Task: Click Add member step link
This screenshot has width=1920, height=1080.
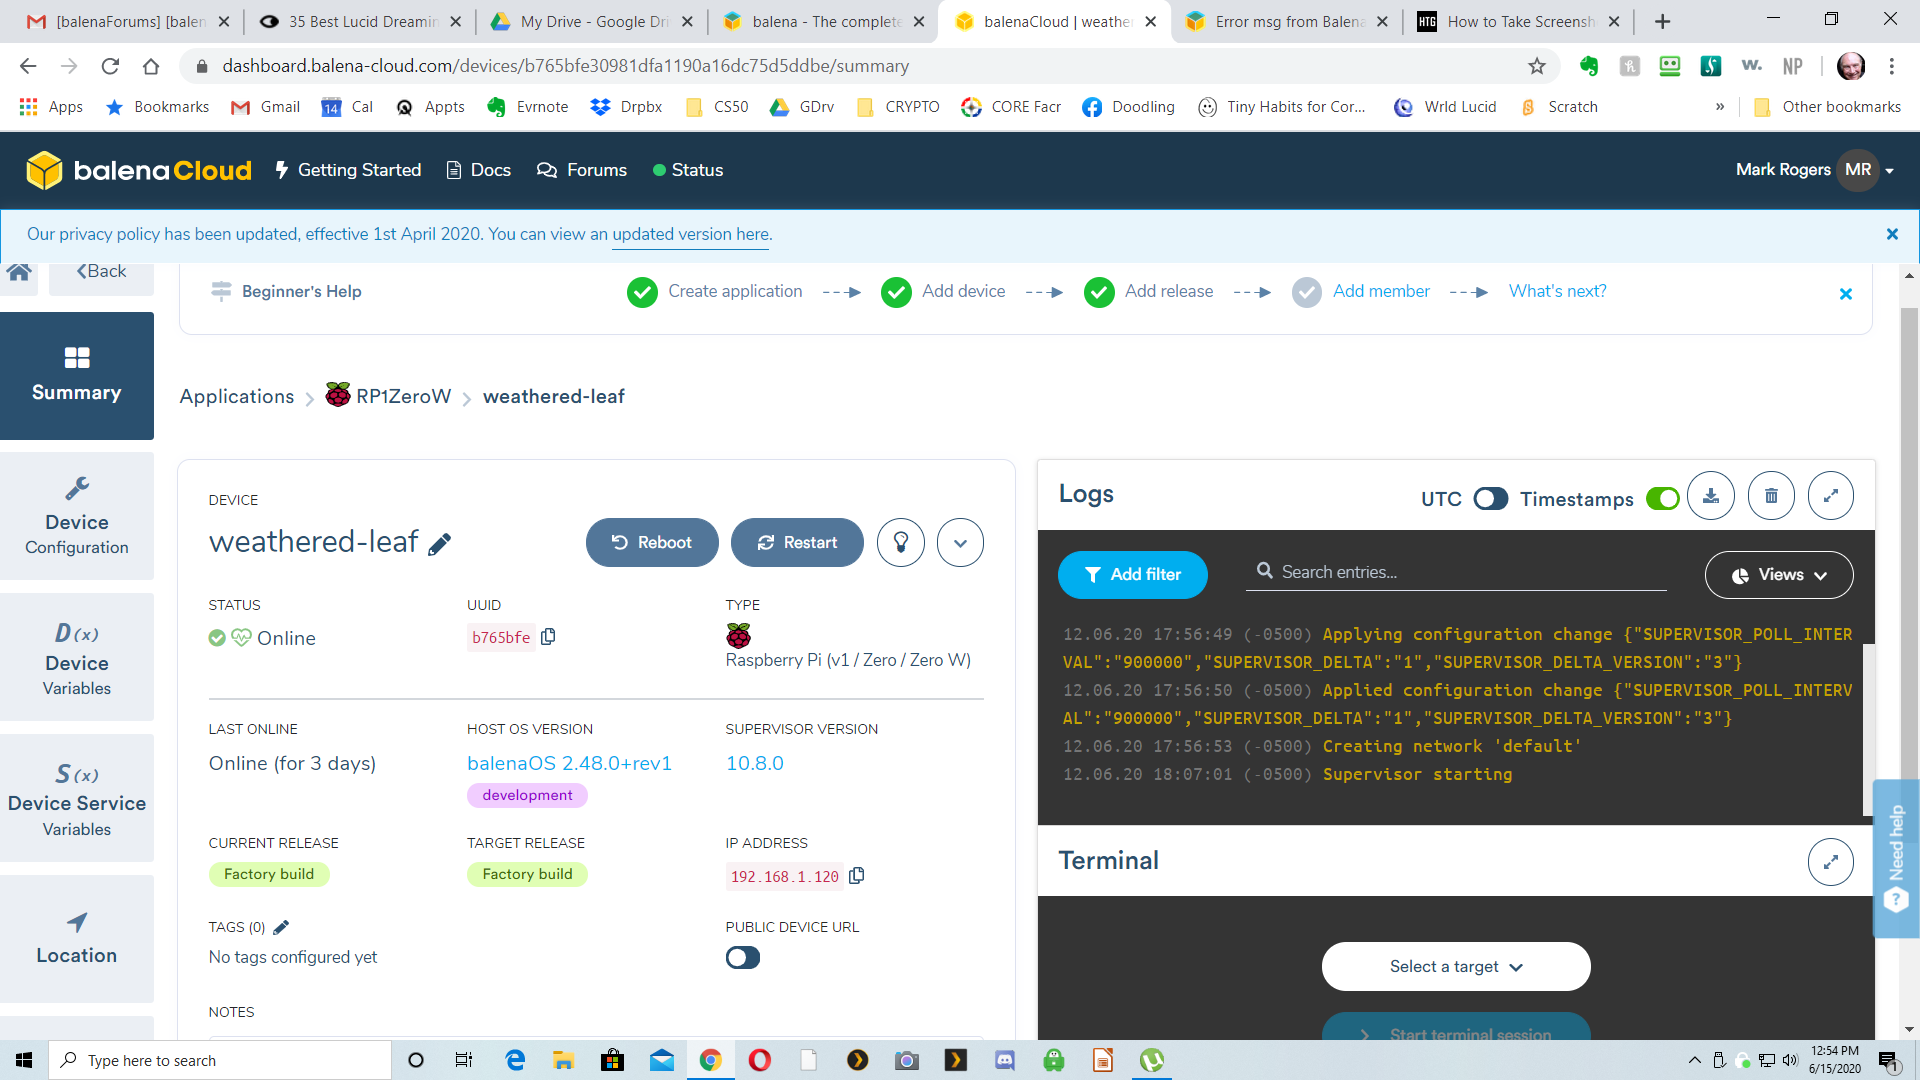Action: coord(1381,291)
